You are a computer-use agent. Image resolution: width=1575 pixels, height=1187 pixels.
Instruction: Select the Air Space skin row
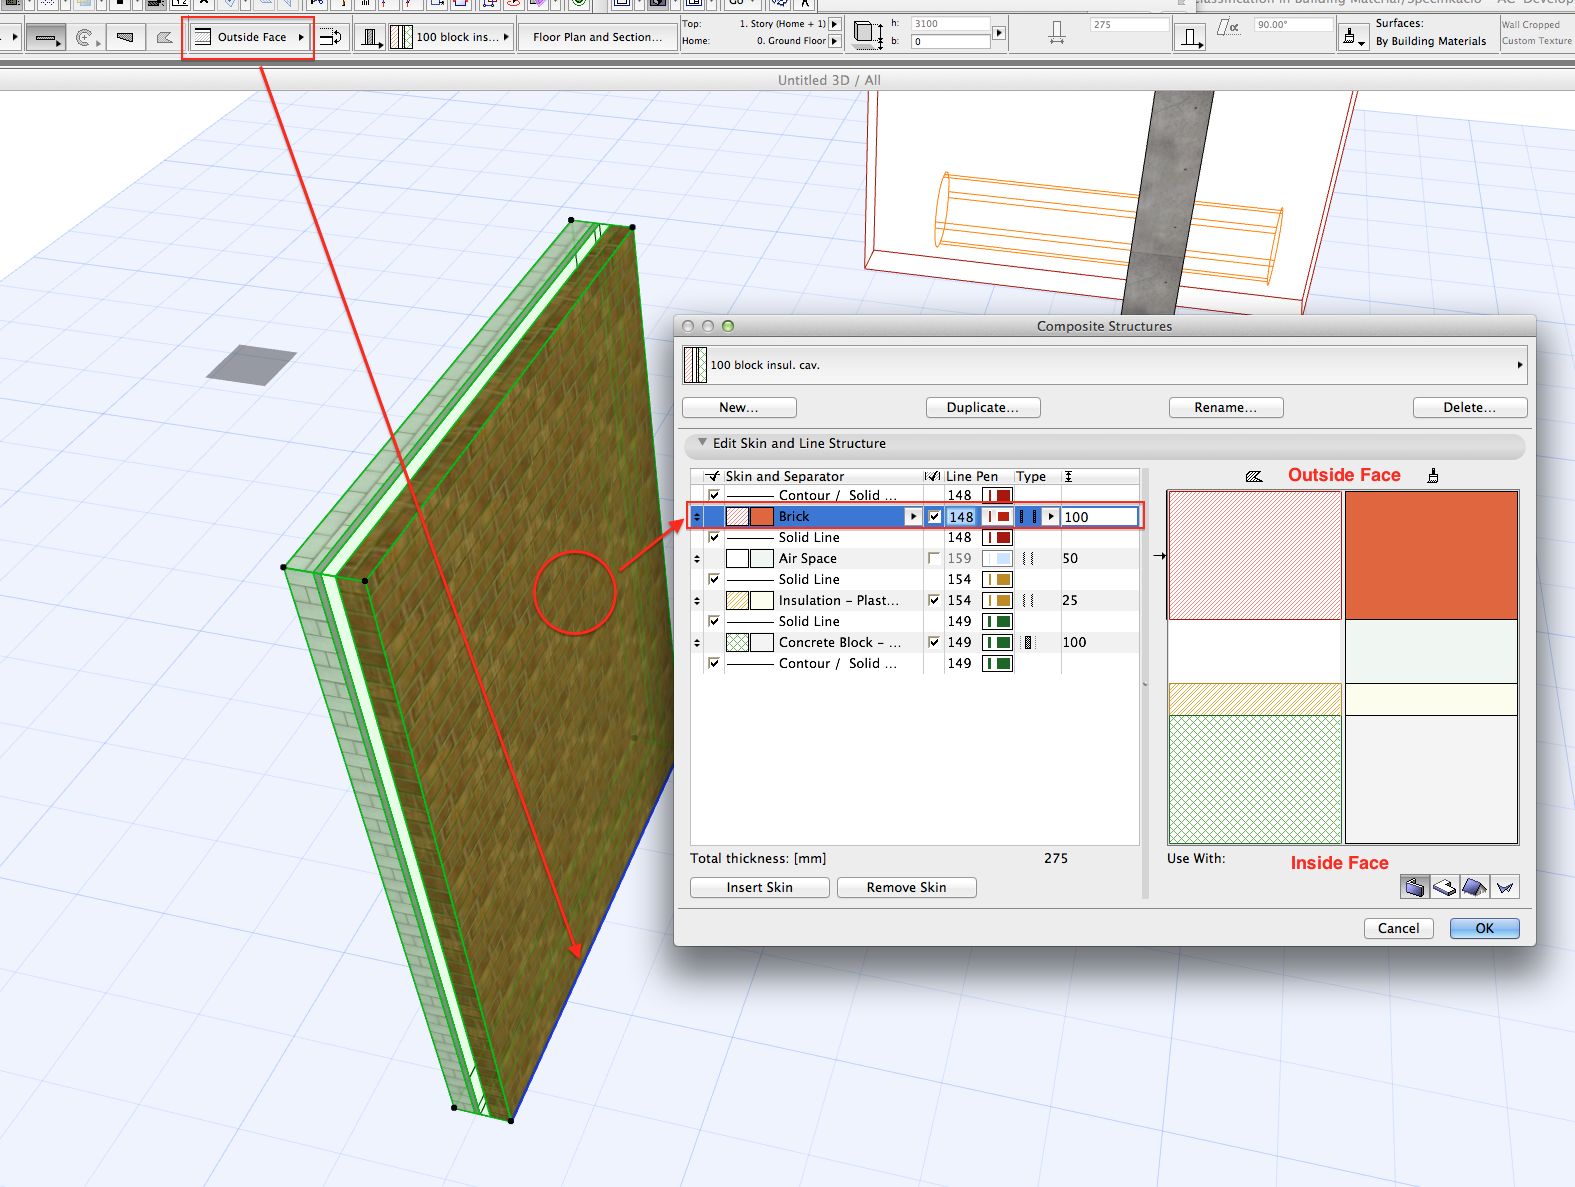[x=808, y=558]
